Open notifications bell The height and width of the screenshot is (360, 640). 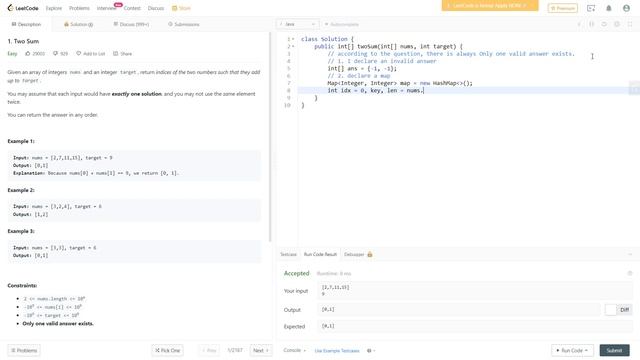609,8
